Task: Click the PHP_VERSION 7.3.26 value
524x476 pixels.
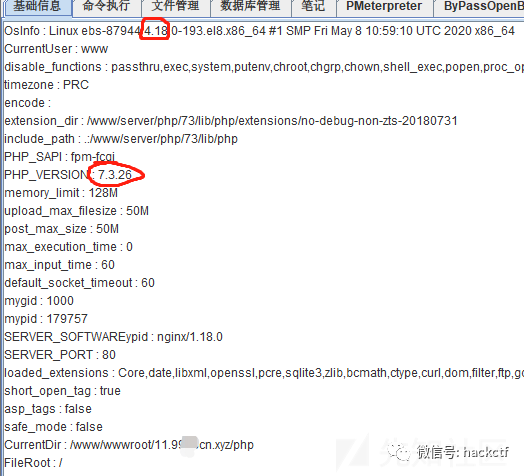Action: pyautogui.click(x=115, y=175)
